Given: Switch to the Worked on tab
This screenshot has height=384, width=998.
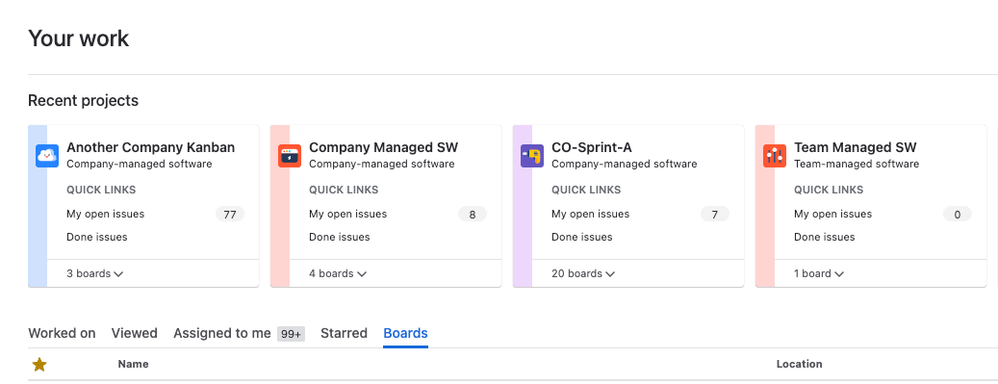Looking at the screenshot, I should click(x=62, y=333).
